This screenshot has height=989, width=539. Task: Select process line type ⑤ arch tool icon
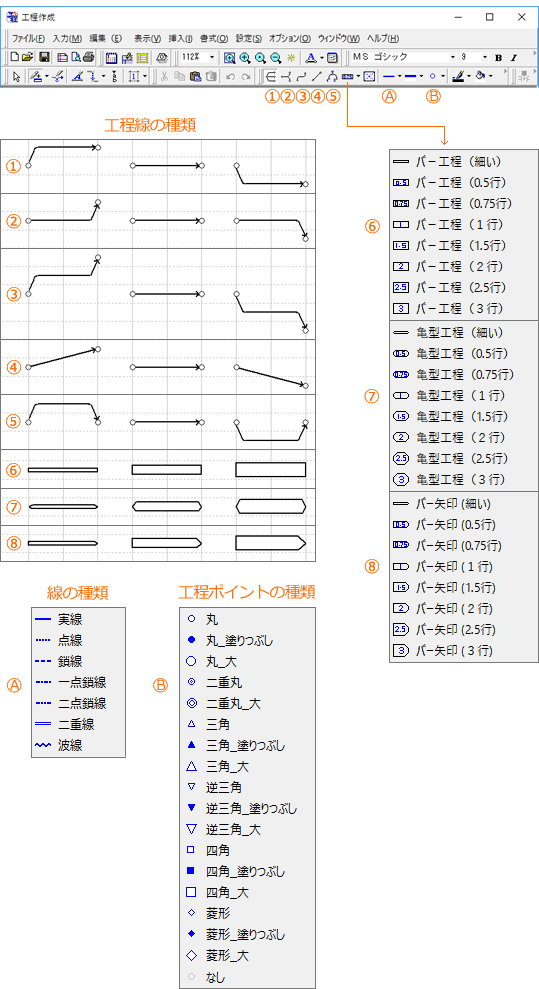pyautogui.click(x=332, y=76)
